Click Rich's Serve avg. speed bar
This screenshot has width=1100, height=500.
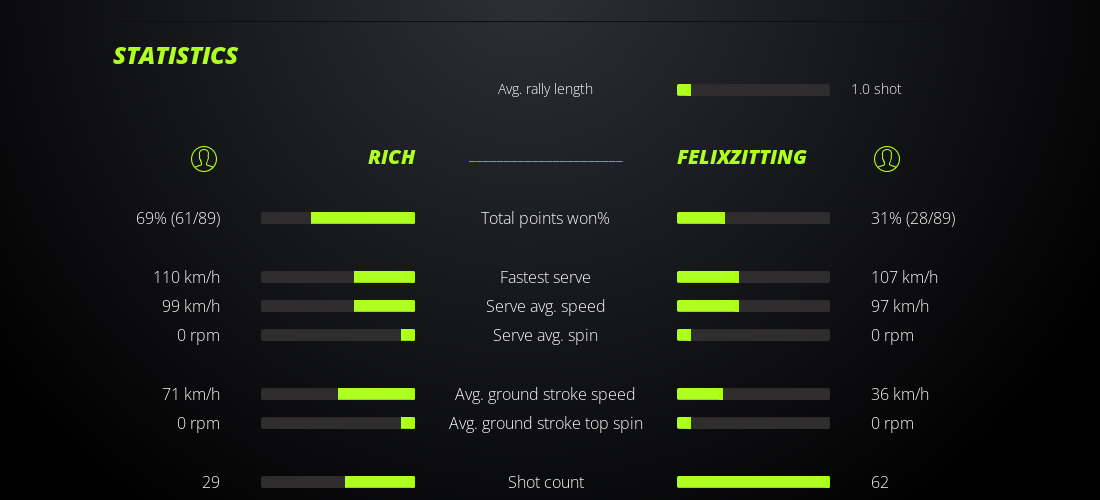[x=338, y=306]
